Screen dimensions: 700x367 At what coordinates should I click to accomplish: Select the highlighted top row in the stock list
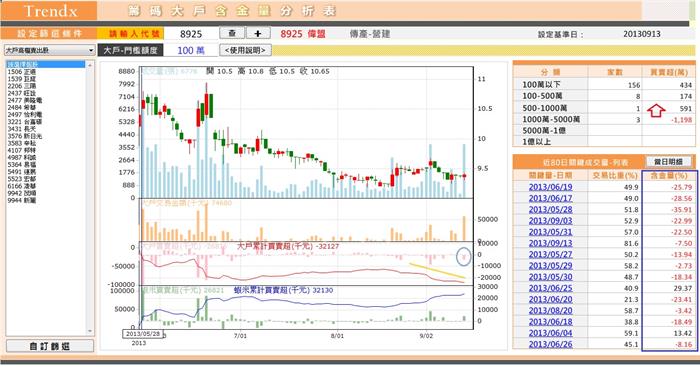click(46, 65)
